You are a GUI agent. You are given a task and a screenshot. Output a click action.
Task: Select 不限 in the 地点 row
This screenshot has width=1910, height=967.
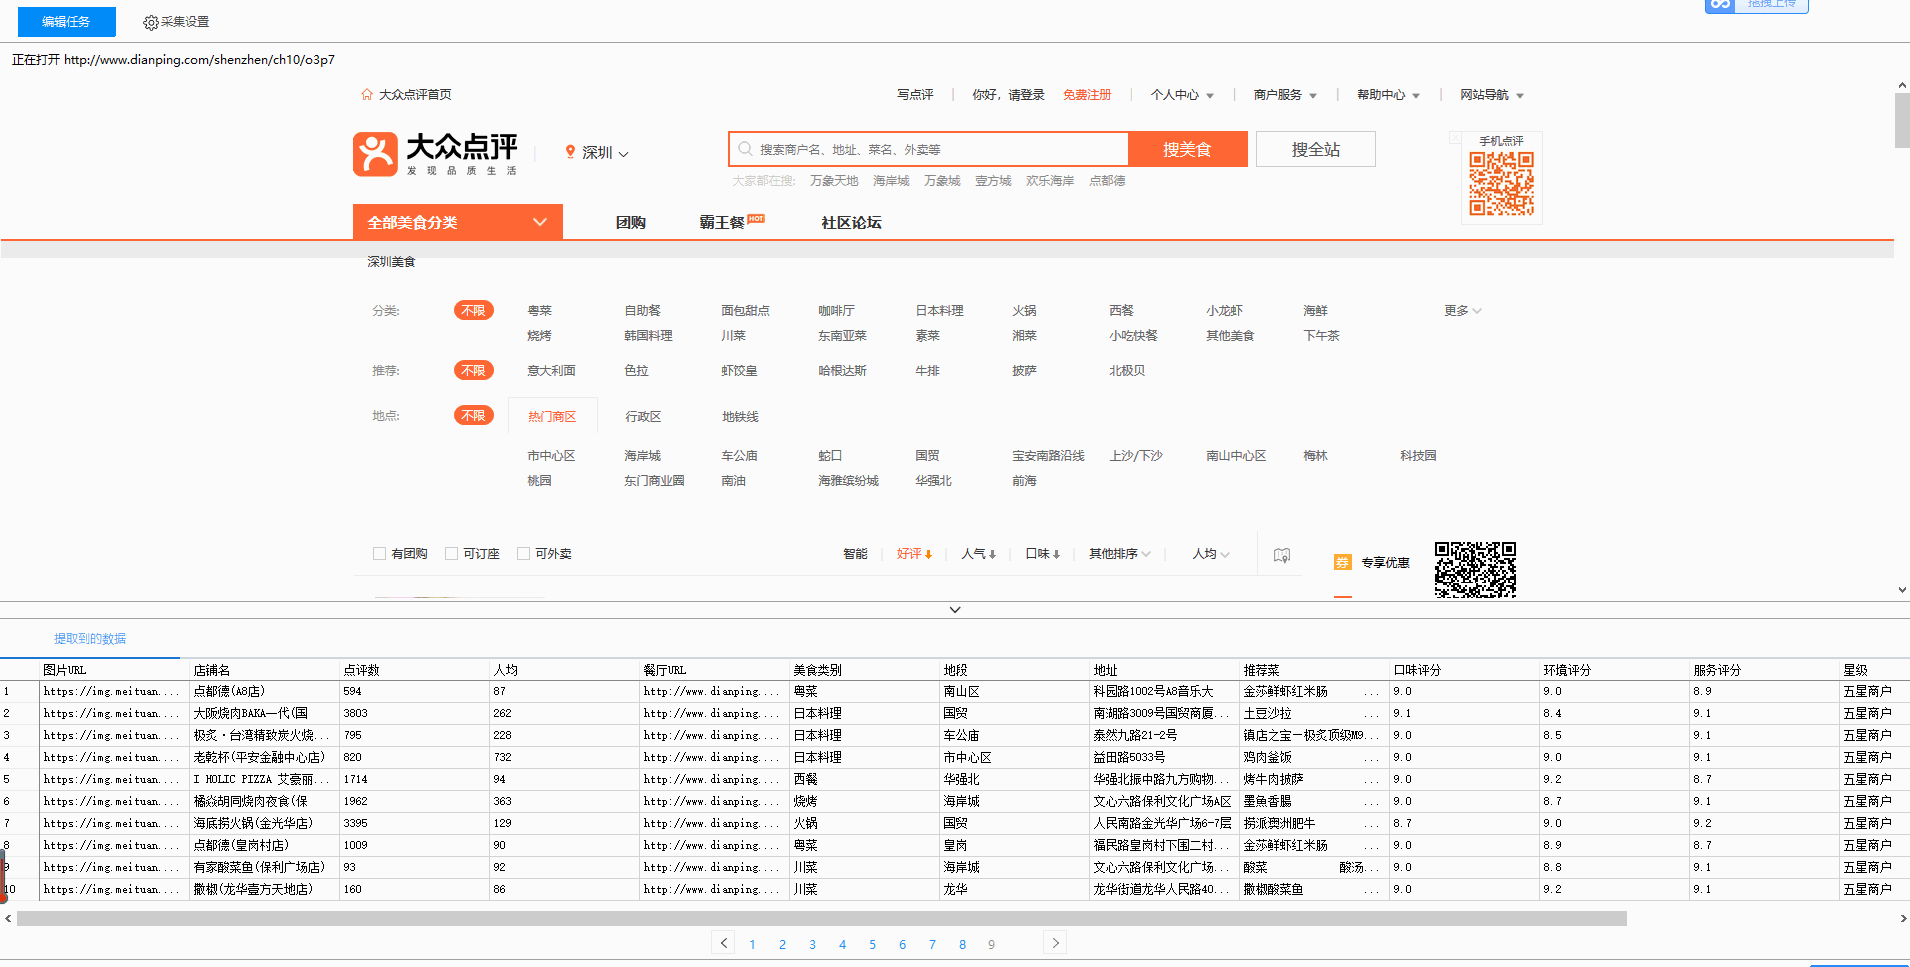click(474, 416)
